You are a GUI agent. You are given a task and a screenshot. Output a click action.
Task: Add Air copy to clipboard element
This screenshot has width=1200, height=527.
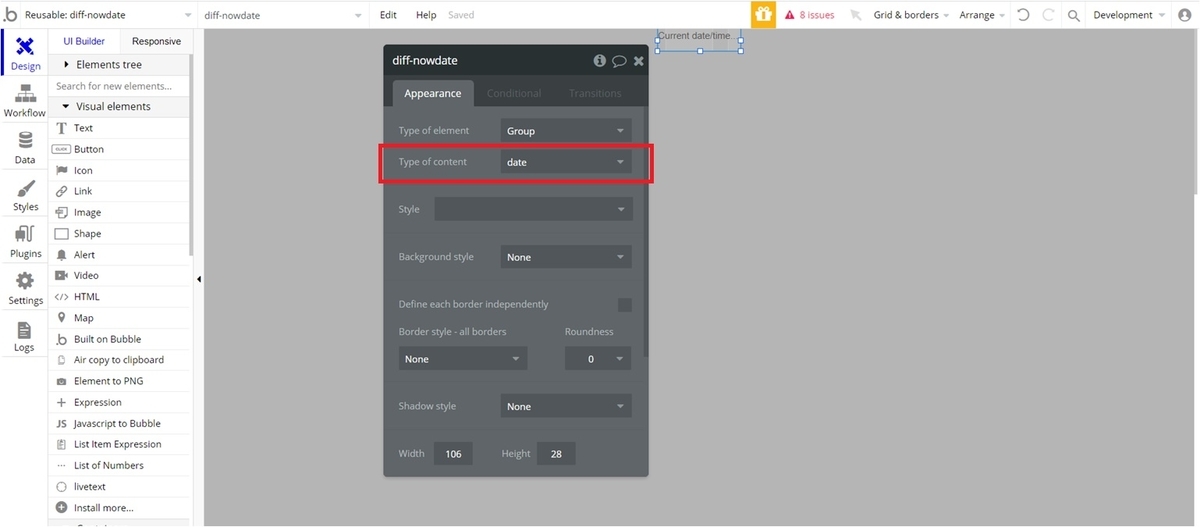(x=119, y=360)
